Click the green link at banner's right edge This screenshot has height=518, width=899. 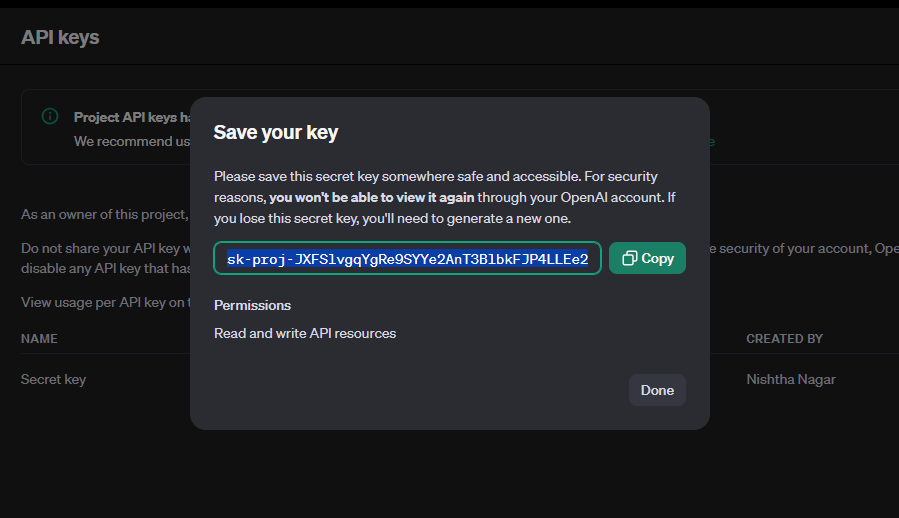[x=712, y=142]
